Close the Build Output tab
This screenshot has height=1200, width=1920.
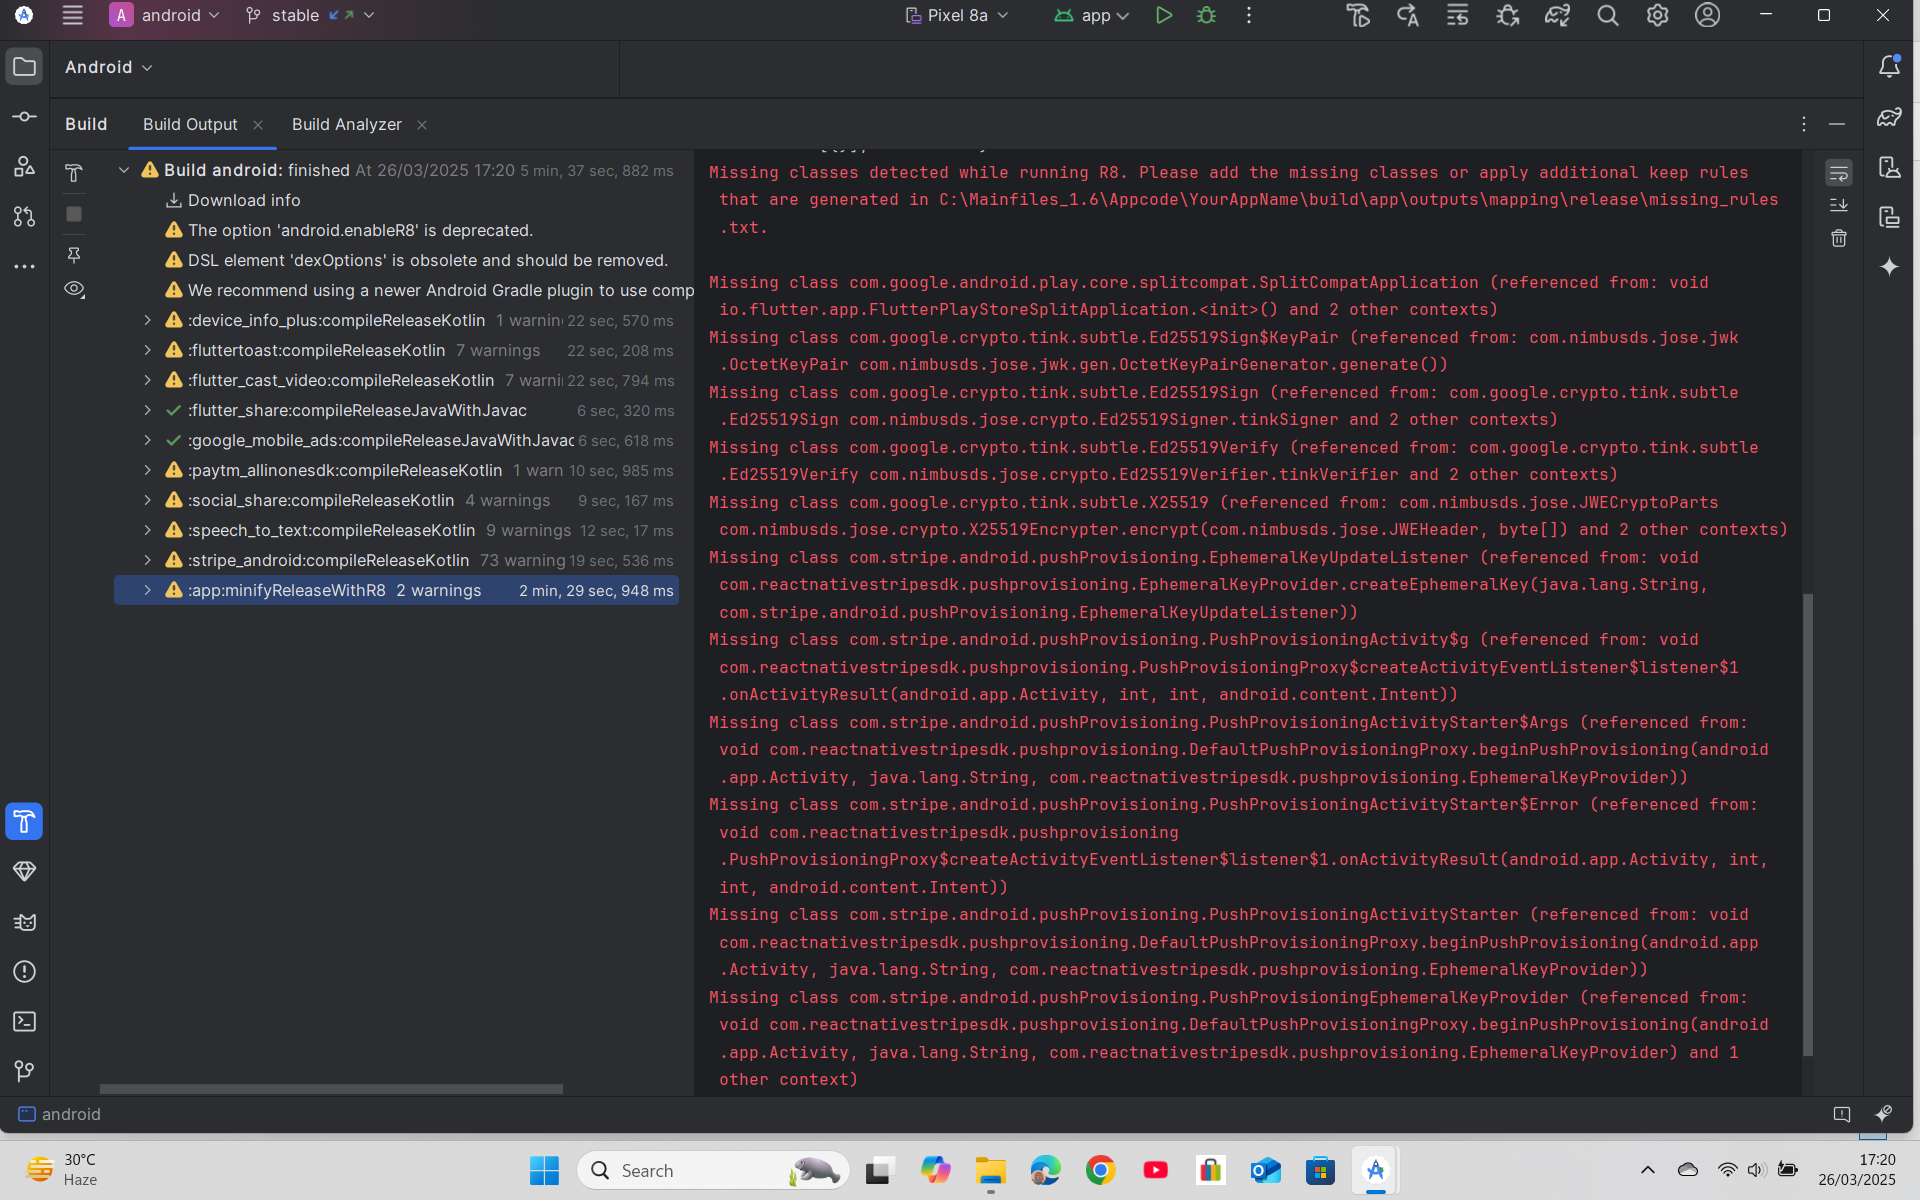coord(258,125)
